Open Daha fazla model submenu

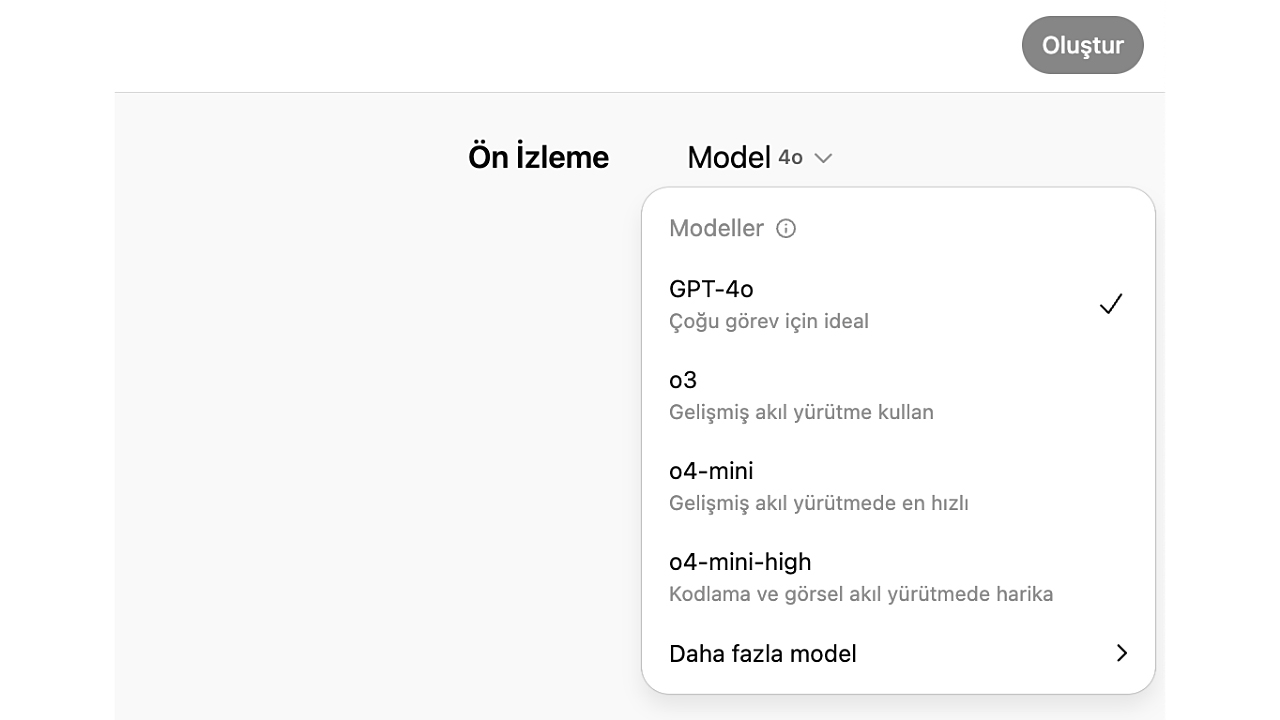coord(898,653)
